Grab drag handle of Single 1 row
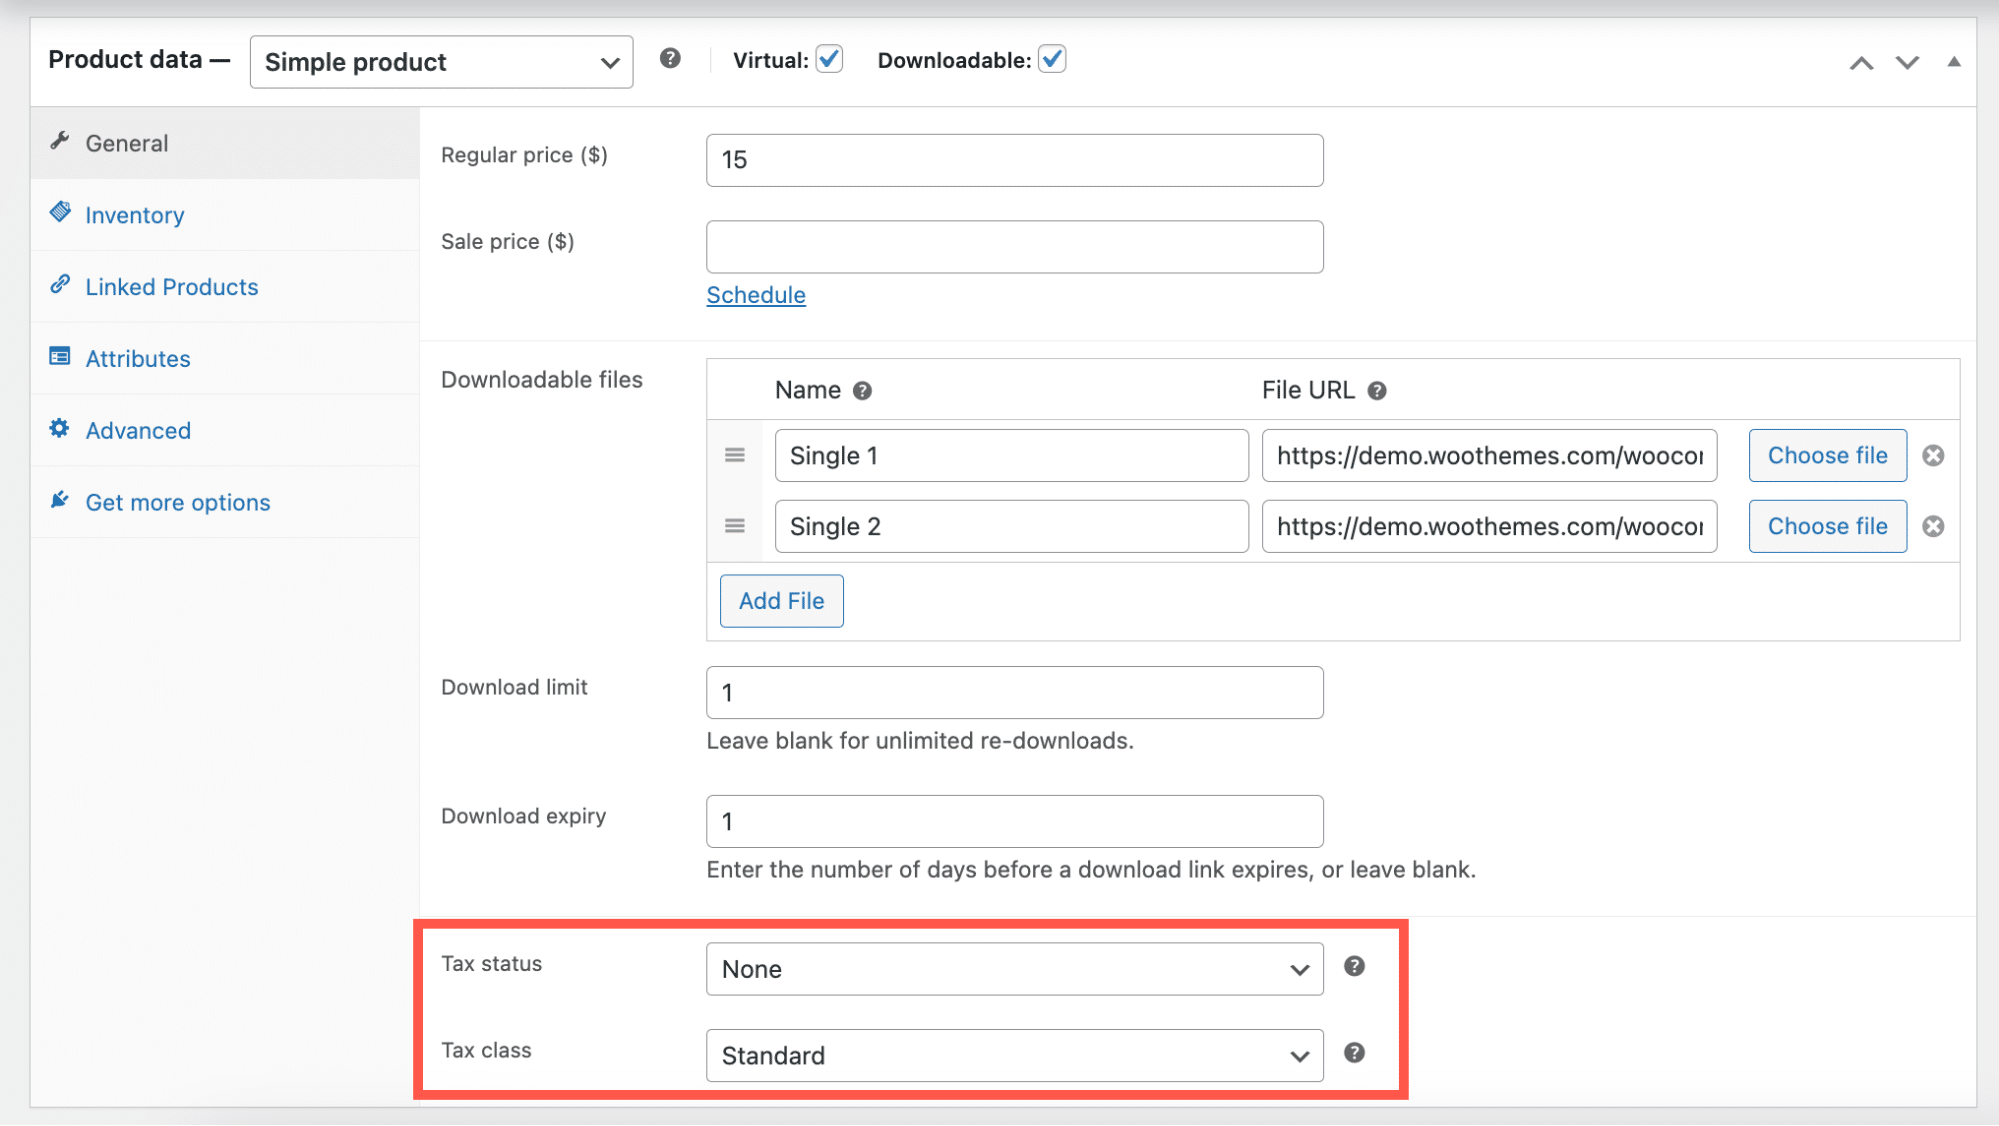Image resolution: width=1999 pixels, height=1126 pixels. pos(735,456)
